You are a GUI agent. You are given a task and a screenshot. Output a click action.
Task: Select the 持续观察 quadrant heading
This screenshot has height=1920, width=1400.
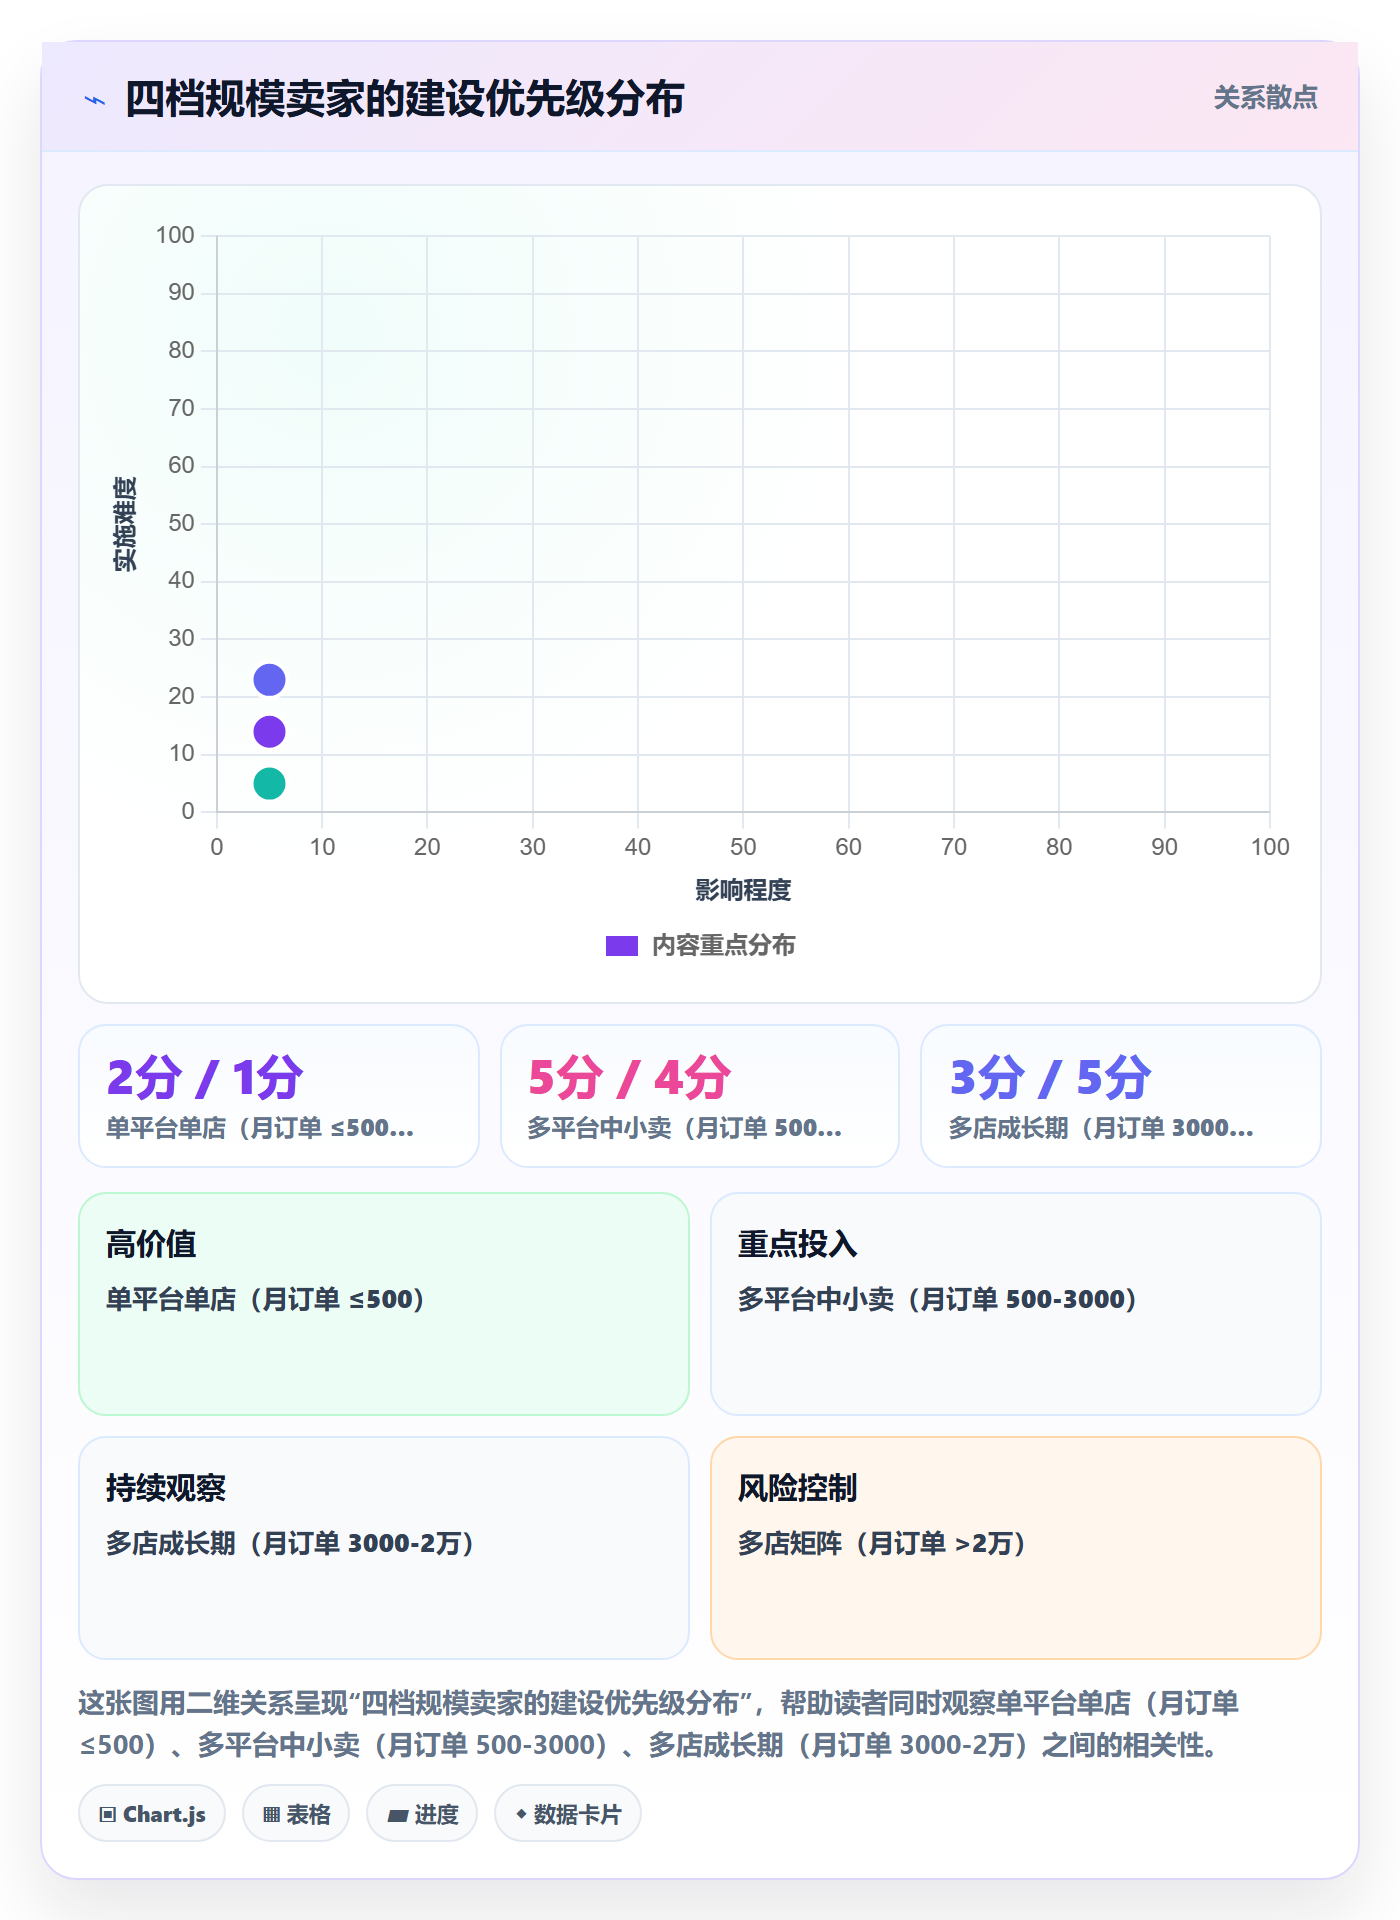pyautogui.click(x=166, y=1488)
